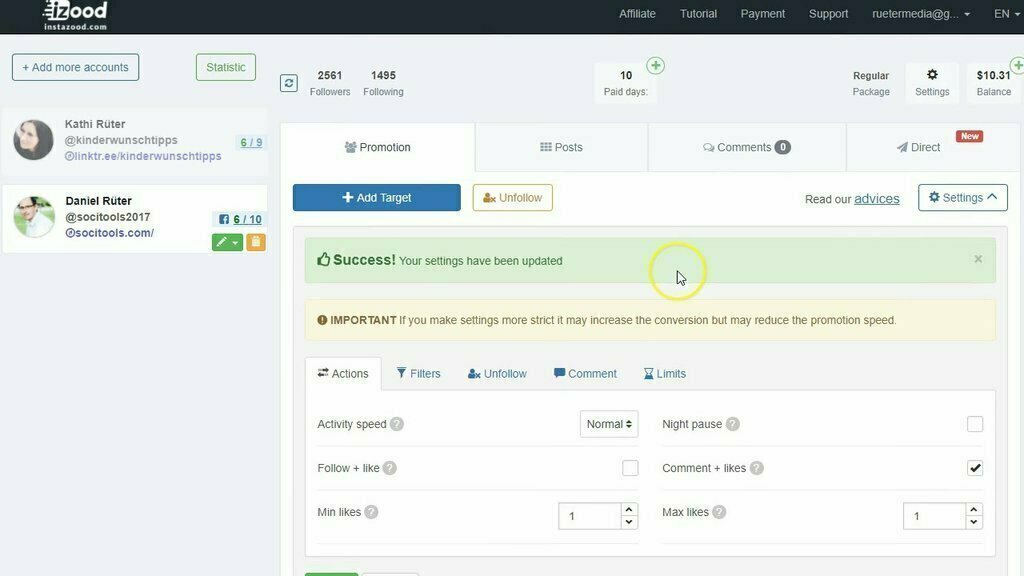
Task: Open the green pencil edit dropdown
Action: pyautogui.click(x=227, y=242)
